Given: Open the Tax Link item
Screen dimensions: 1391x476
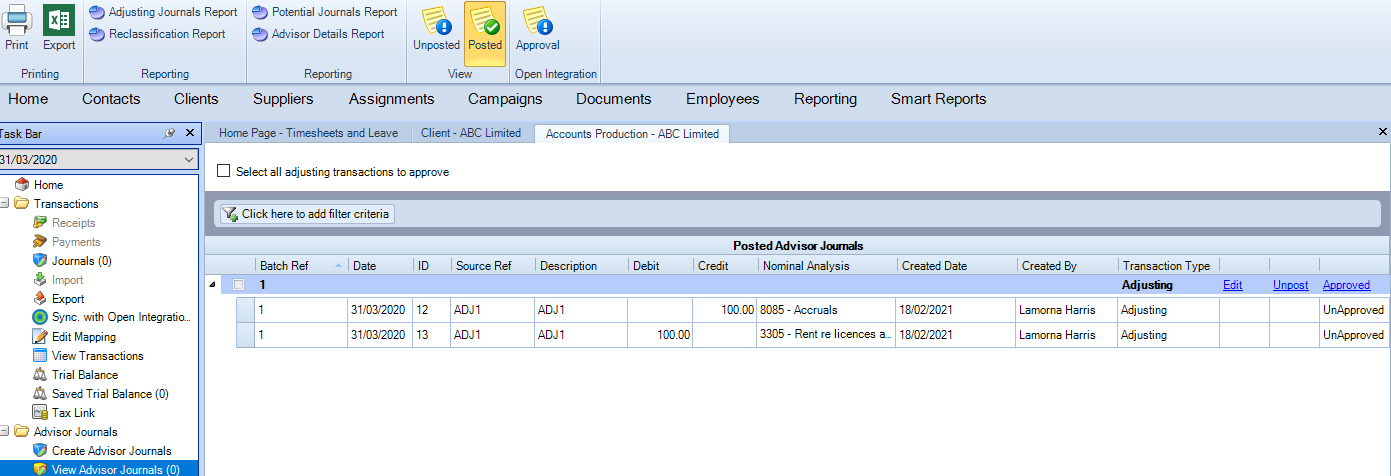Looking at the screenshot, I should point(66,413).
